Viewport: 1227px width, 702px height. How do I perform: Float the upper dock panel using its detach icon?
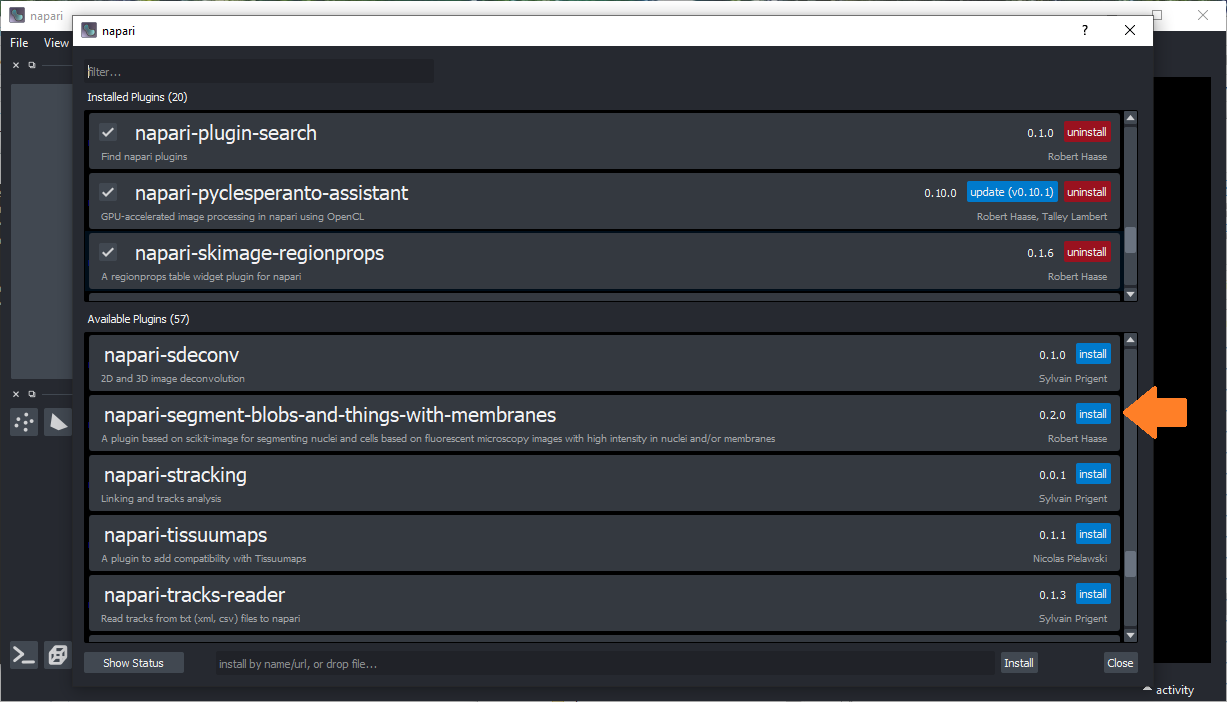32,65
